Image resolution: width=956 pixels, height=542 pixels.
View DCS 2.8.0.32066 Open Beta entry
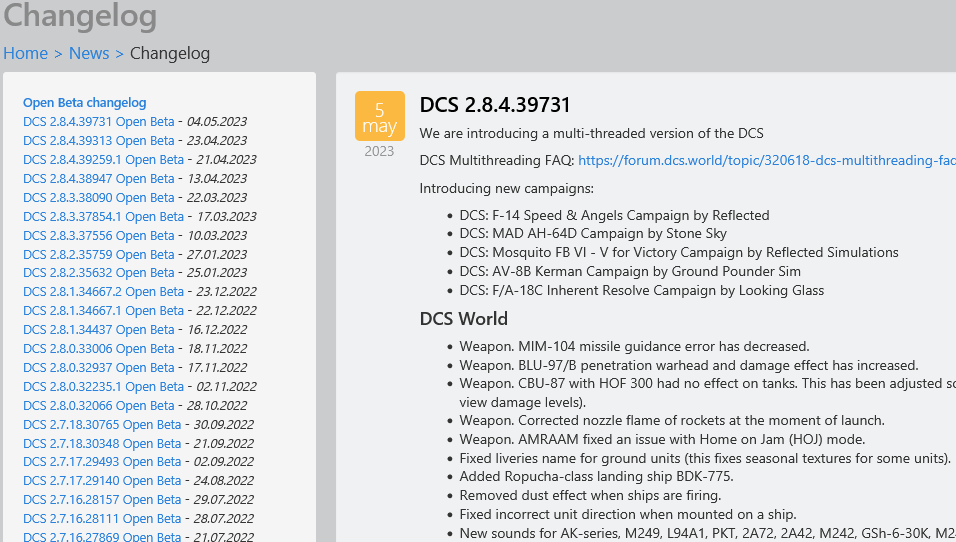coord(99,405)
